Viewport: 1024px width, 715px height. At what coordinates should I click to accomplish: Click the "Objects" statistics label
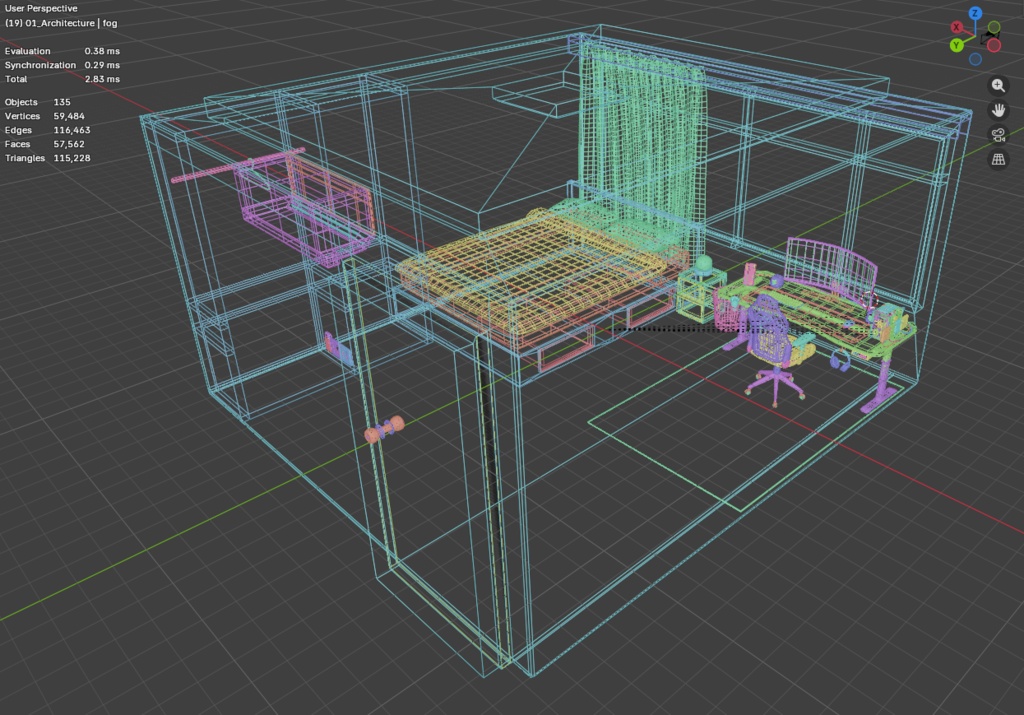pos(21,102)
